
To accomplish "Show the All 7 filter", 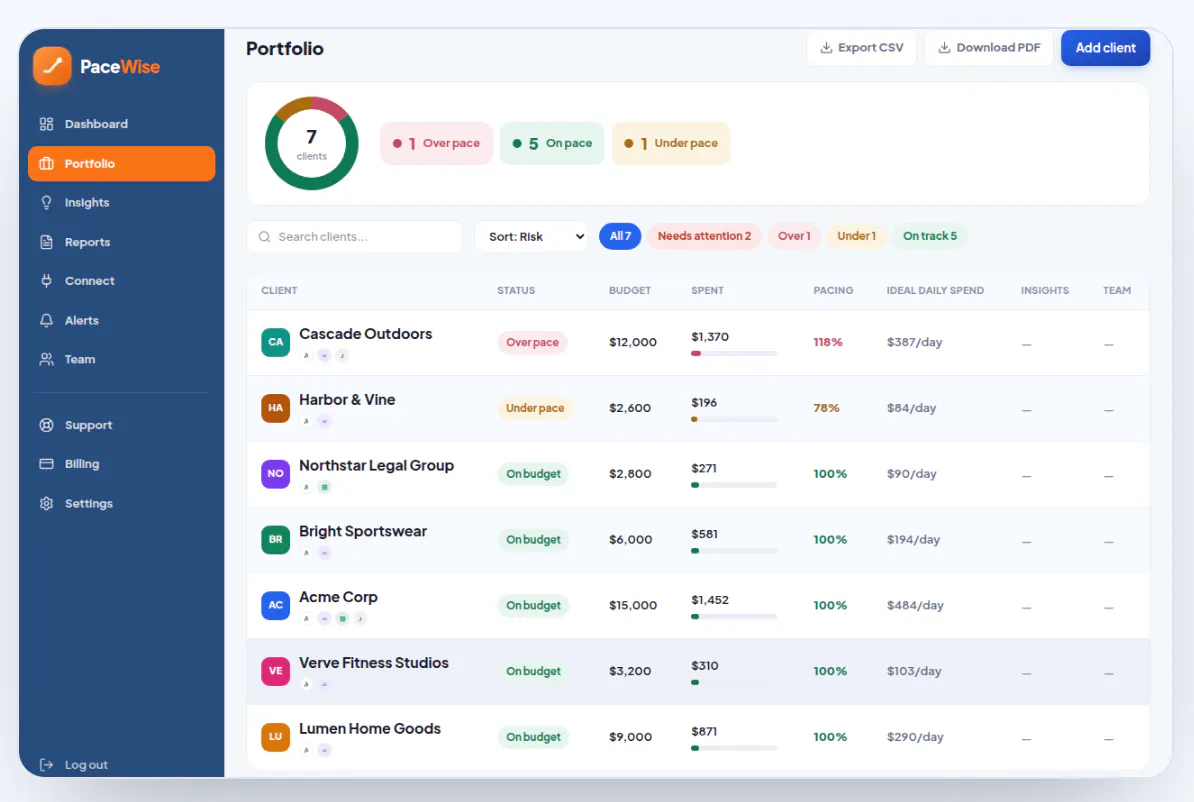I will (x=620, y=236).
